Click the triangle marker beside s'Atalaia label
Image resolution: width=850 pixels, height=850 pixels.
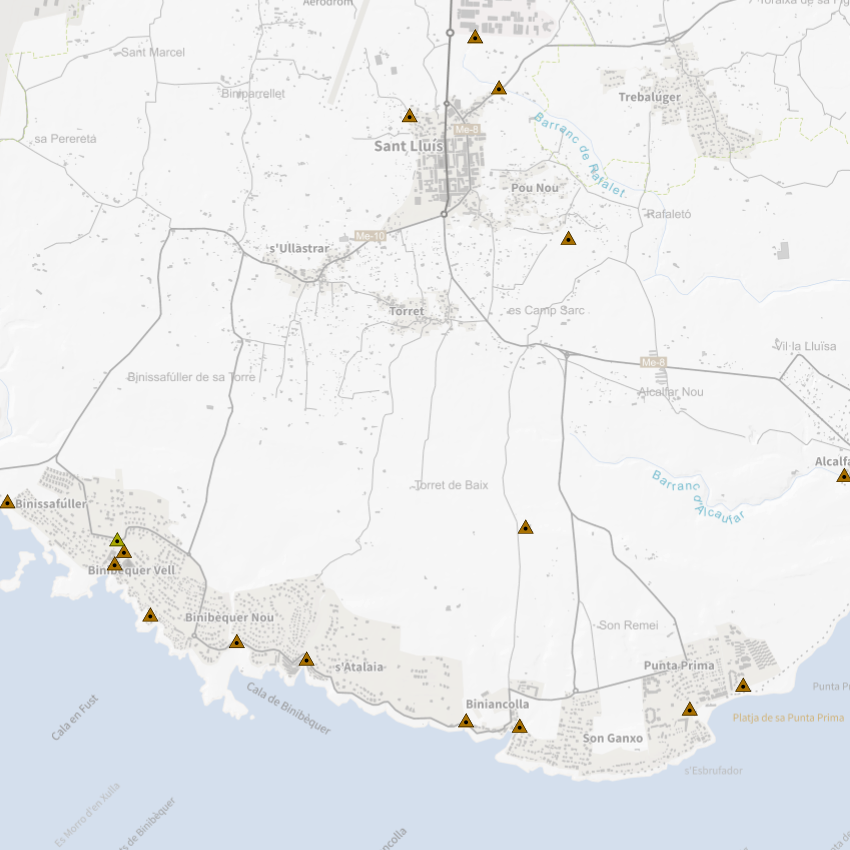(306, 659)
